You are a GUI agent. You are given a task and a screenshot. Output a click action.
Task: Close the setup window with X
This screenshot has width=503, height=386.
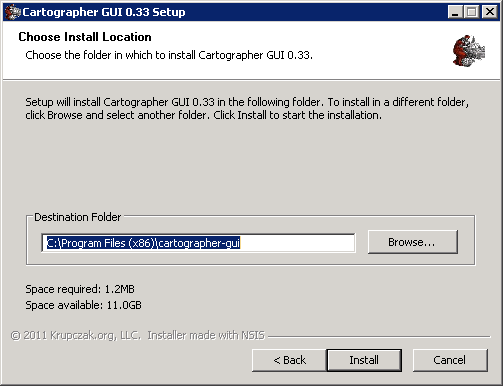[490, 12]
